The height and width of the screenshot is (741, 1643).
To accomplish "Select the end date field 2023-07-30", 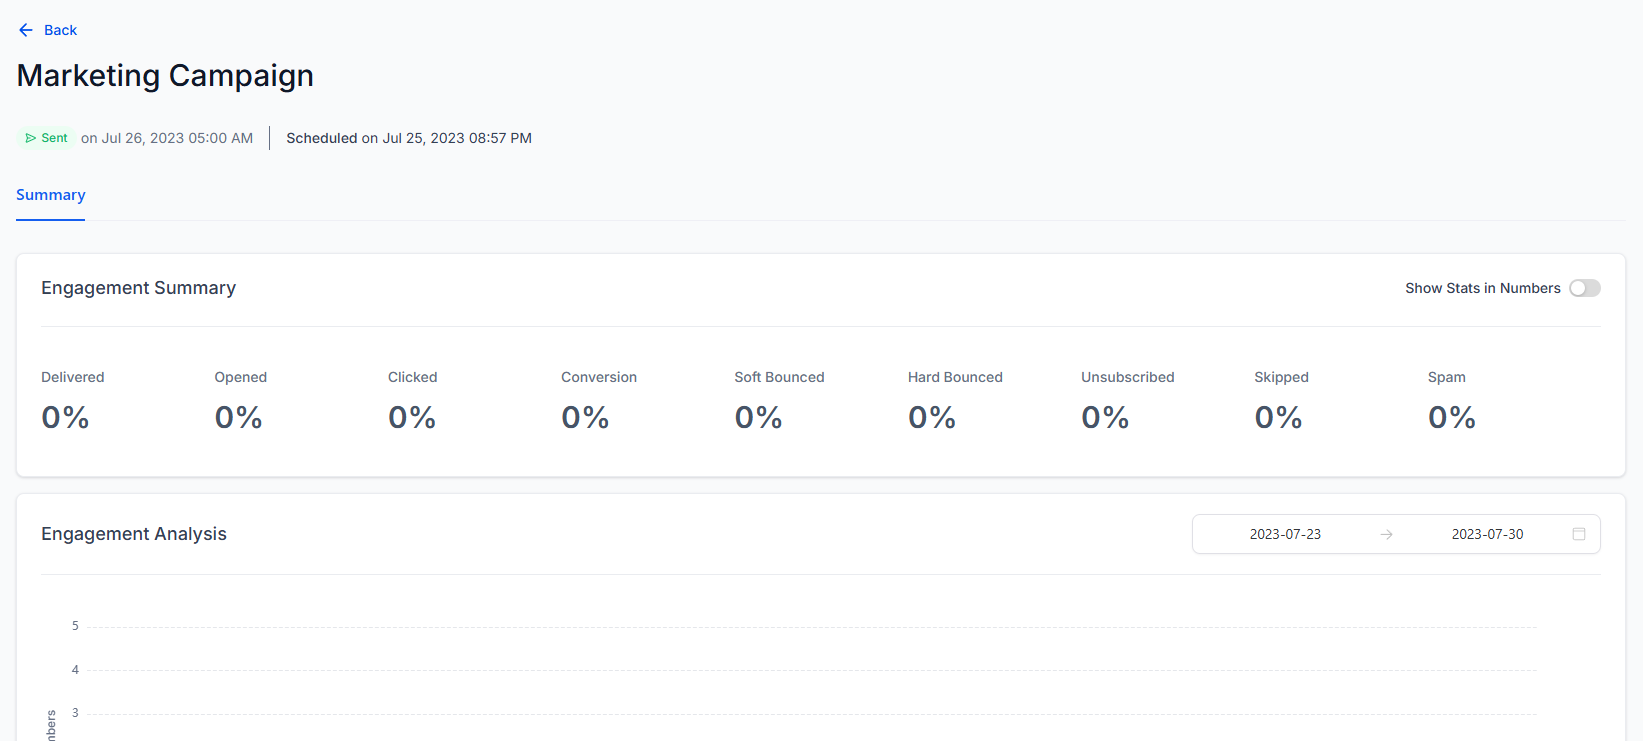I will coord(1487,534).
